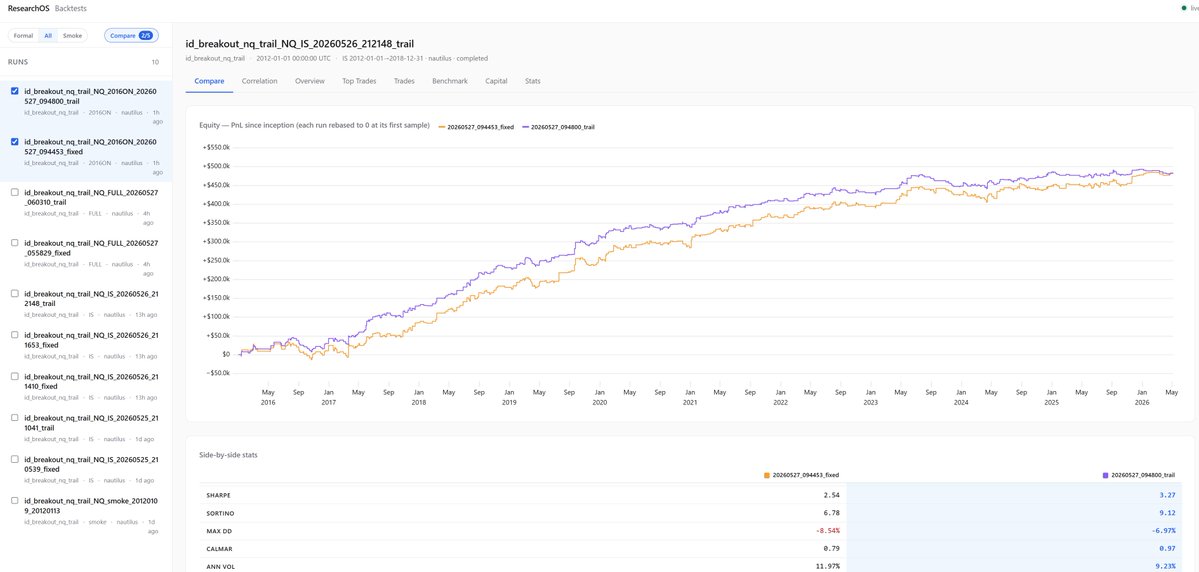Open the Trades tab
The width and height of the screenshot is (1199, 572).
coord(404,81)
